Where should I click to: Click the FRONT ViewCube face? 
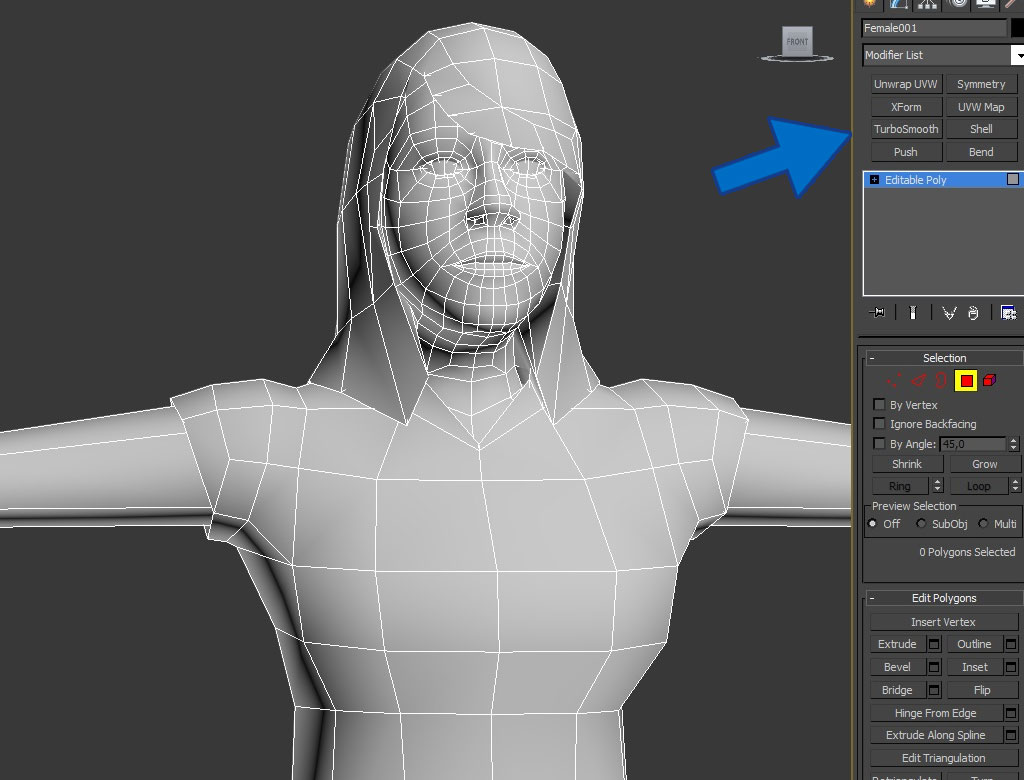click(x=797, y=42)
